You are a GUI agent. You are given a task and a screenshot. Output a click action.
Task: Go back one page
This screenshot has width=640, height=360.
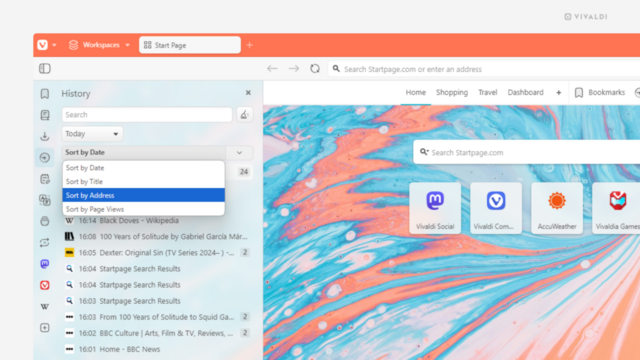[272, 69]
